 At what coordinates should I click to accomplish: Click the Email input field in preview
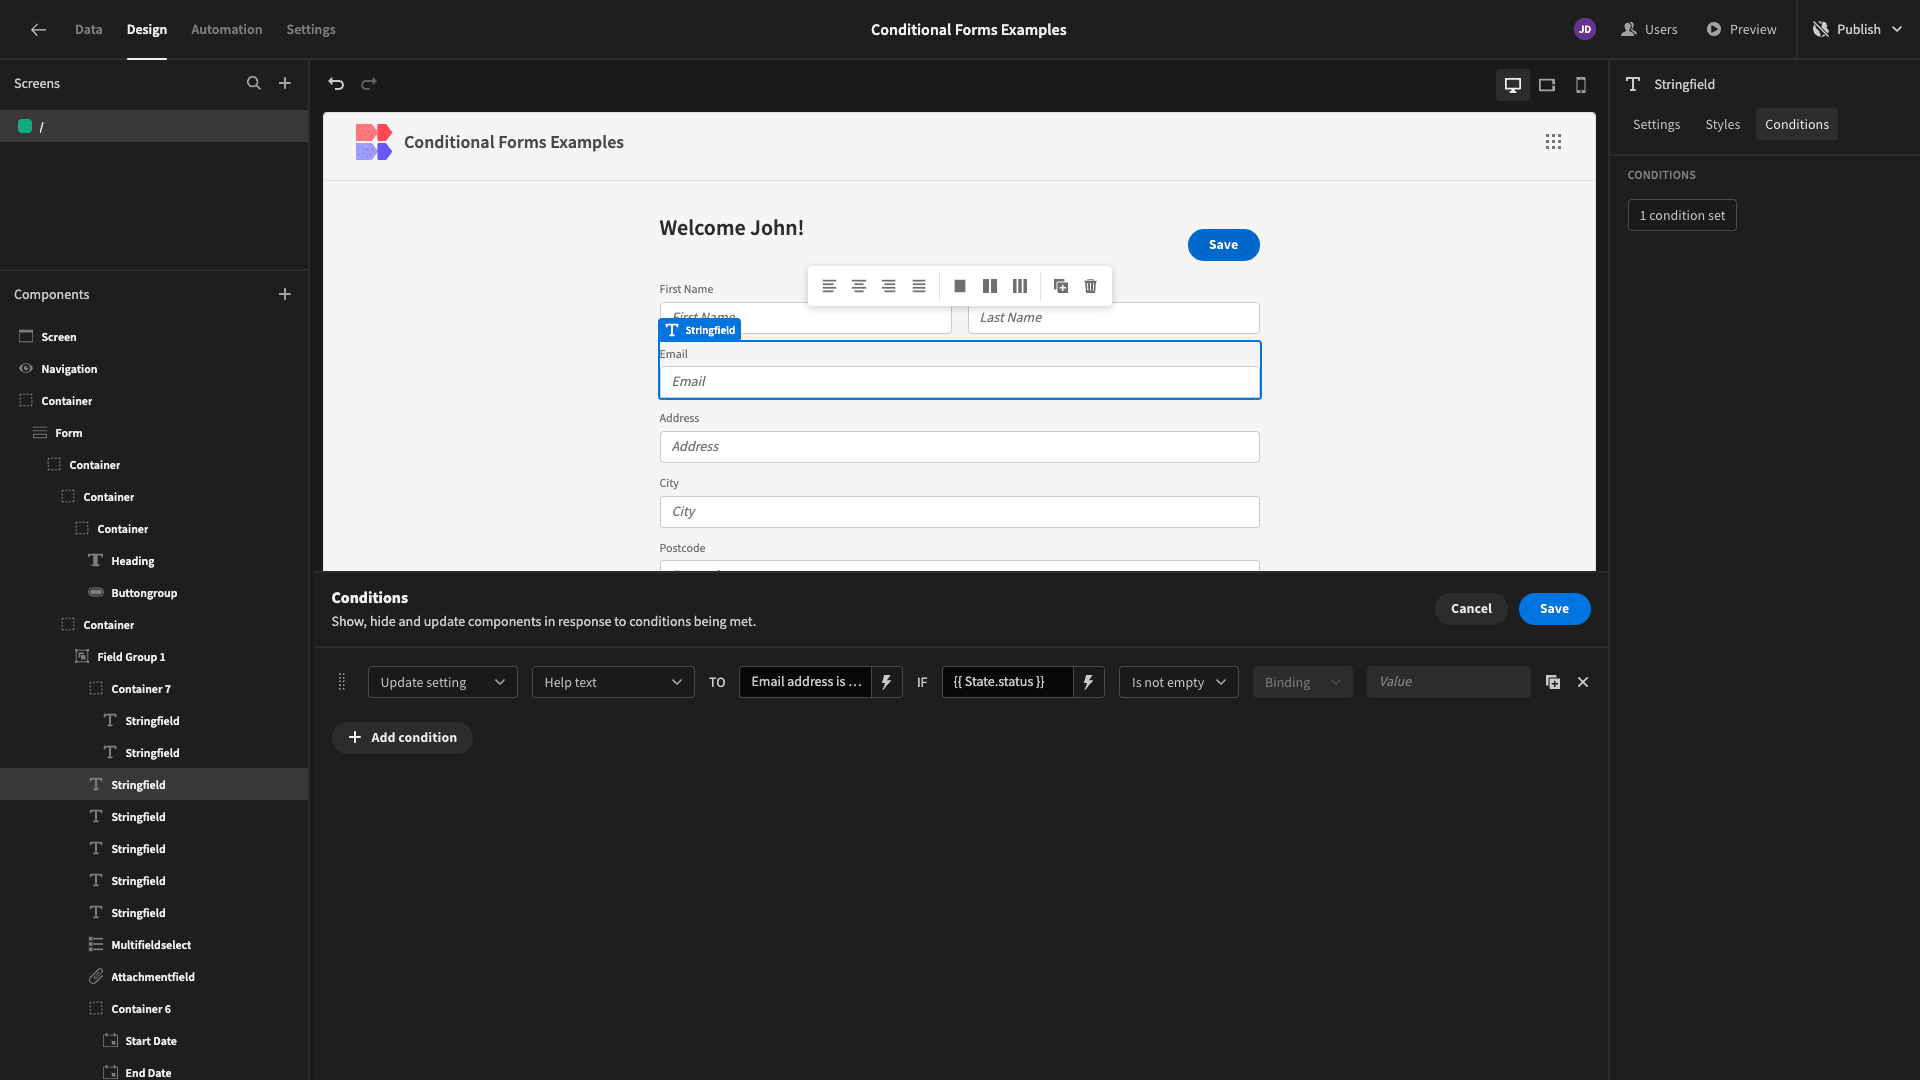tap(959, 382)
